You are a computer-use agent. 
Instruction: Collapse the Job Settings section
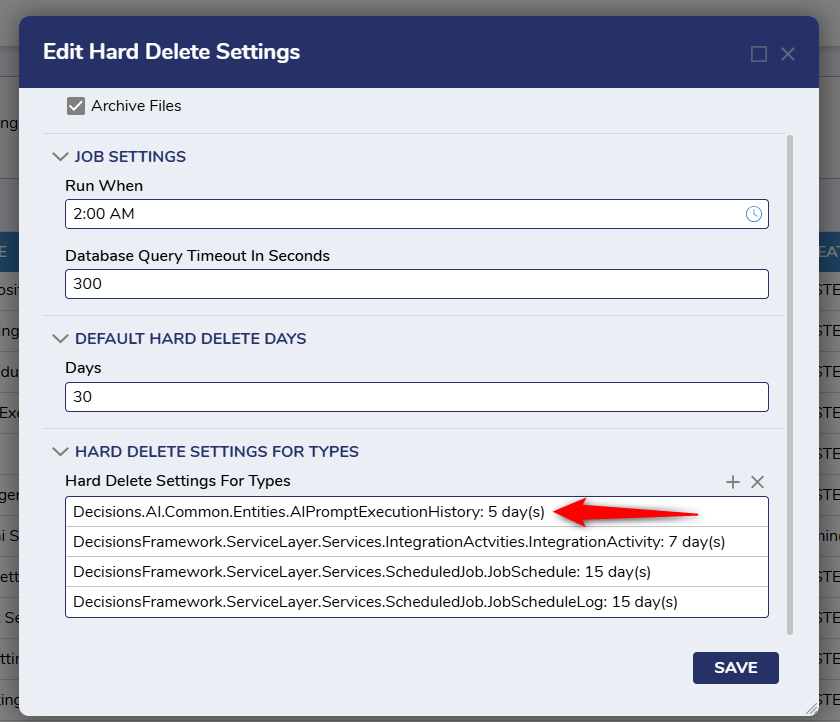click(60, 156)
